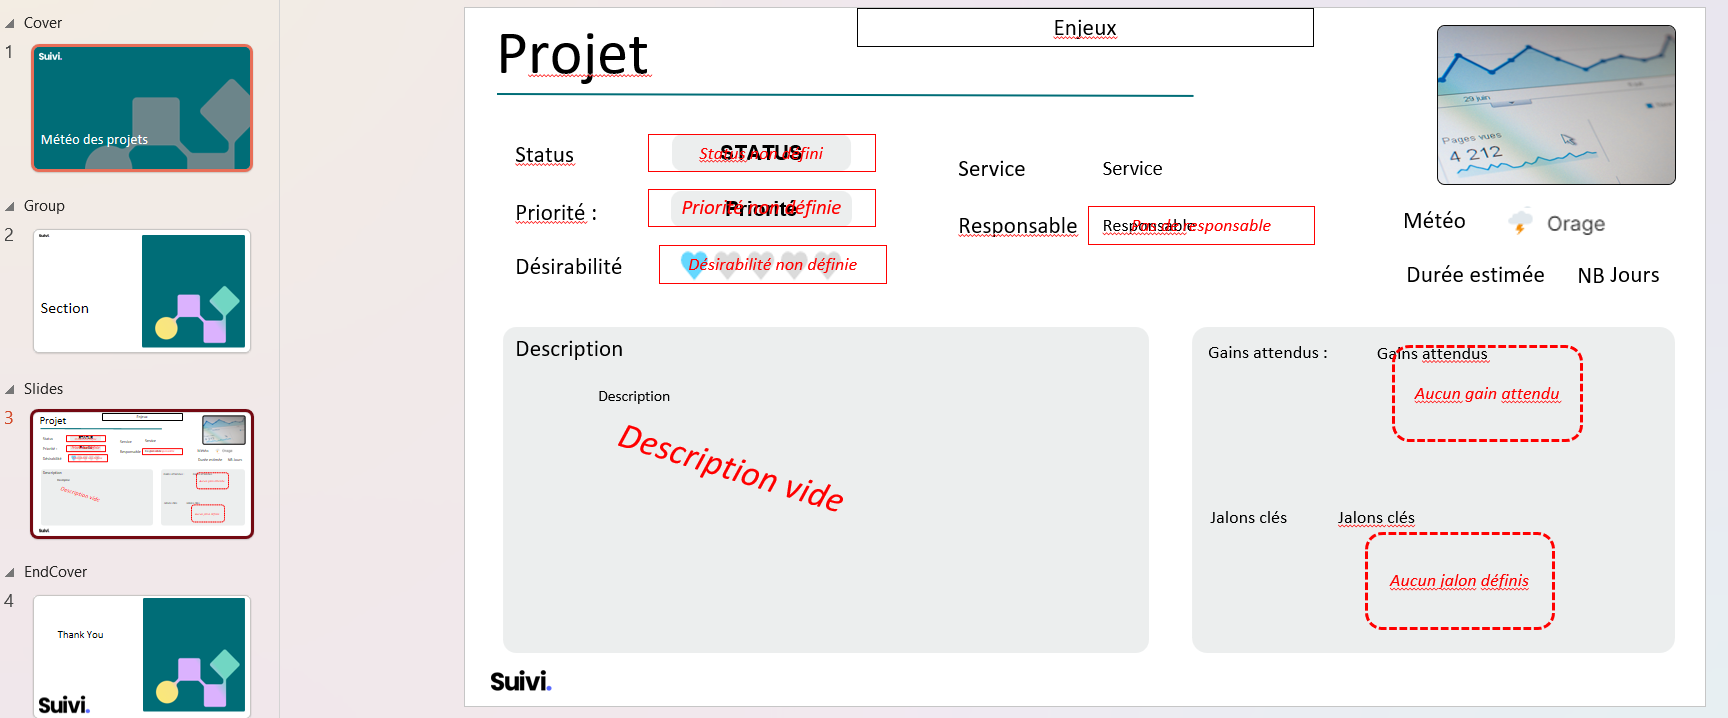Collapse the Group section
Image resolution: width=1728 pixels, height=718 pixels.
tap(10, 206)
